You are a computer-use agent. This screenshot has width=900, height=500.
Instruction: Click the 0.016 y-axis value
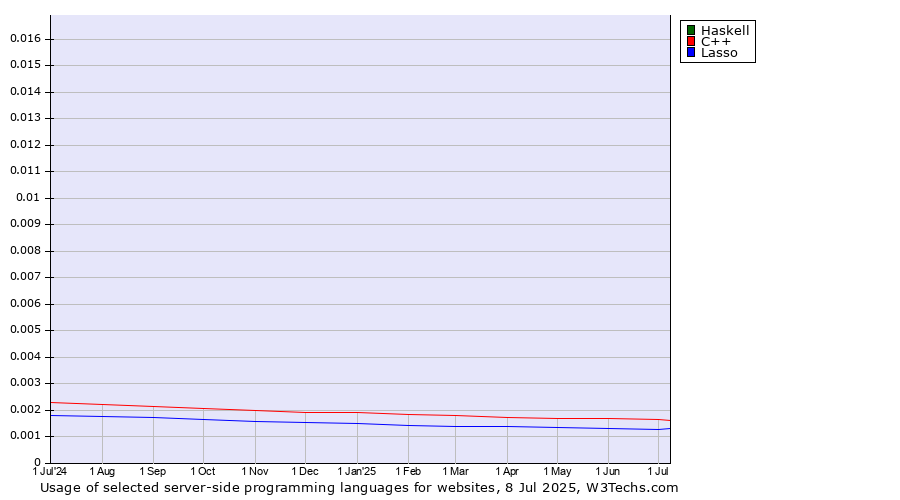coord(26,38)
